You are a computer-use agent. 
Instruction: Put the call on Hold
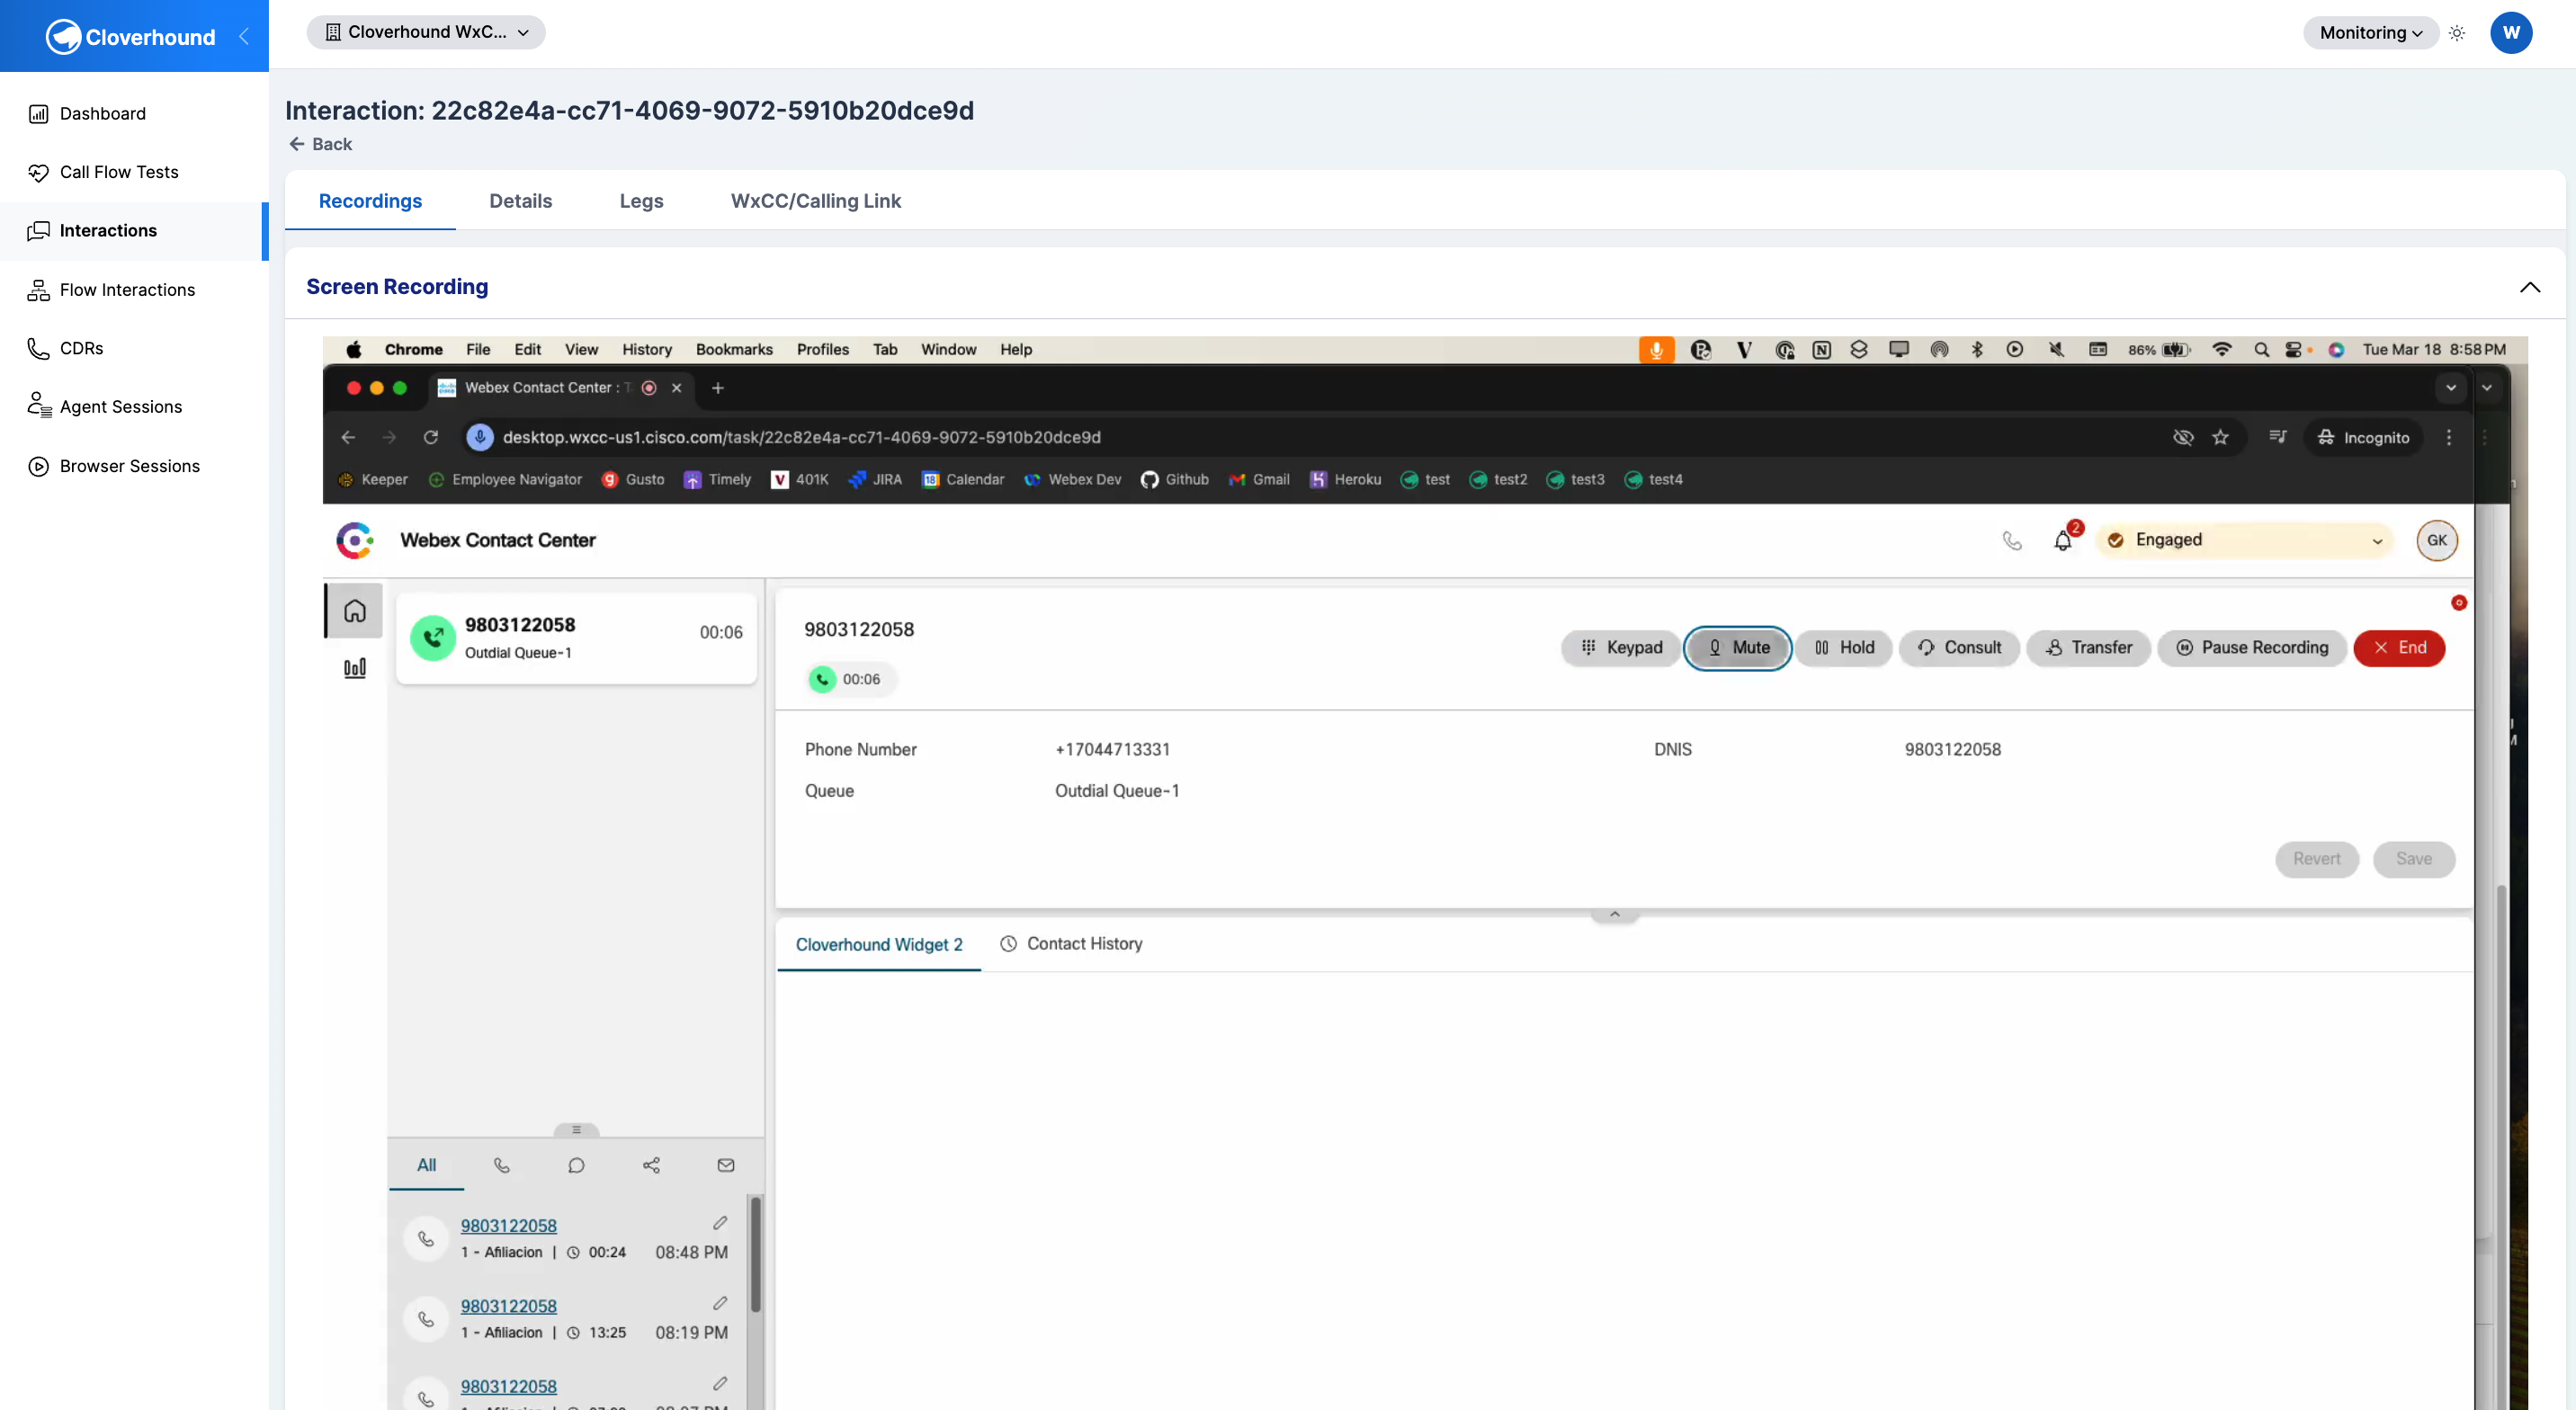coord(1844,647)
